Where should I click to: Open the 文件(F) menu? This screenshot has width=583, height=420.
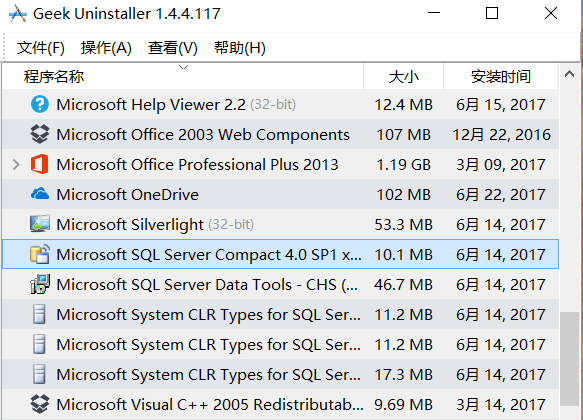(41, 48)
